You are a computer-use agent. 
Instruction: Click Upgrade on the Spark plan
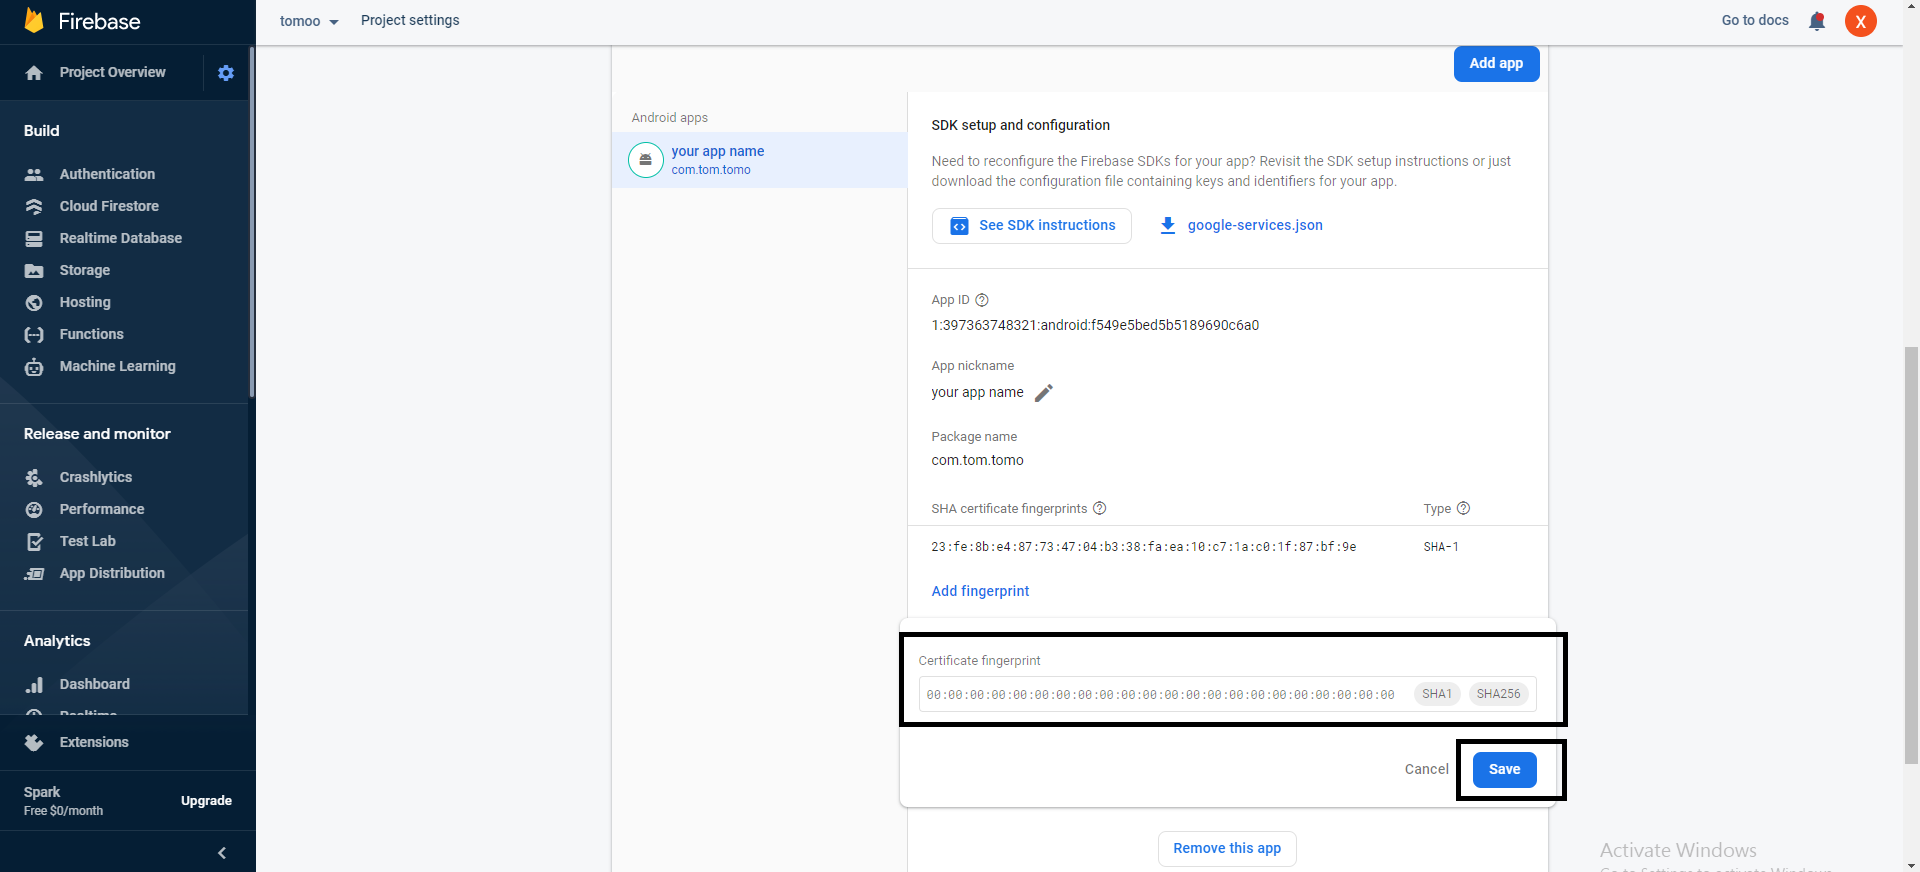click(x=206, y=801)
